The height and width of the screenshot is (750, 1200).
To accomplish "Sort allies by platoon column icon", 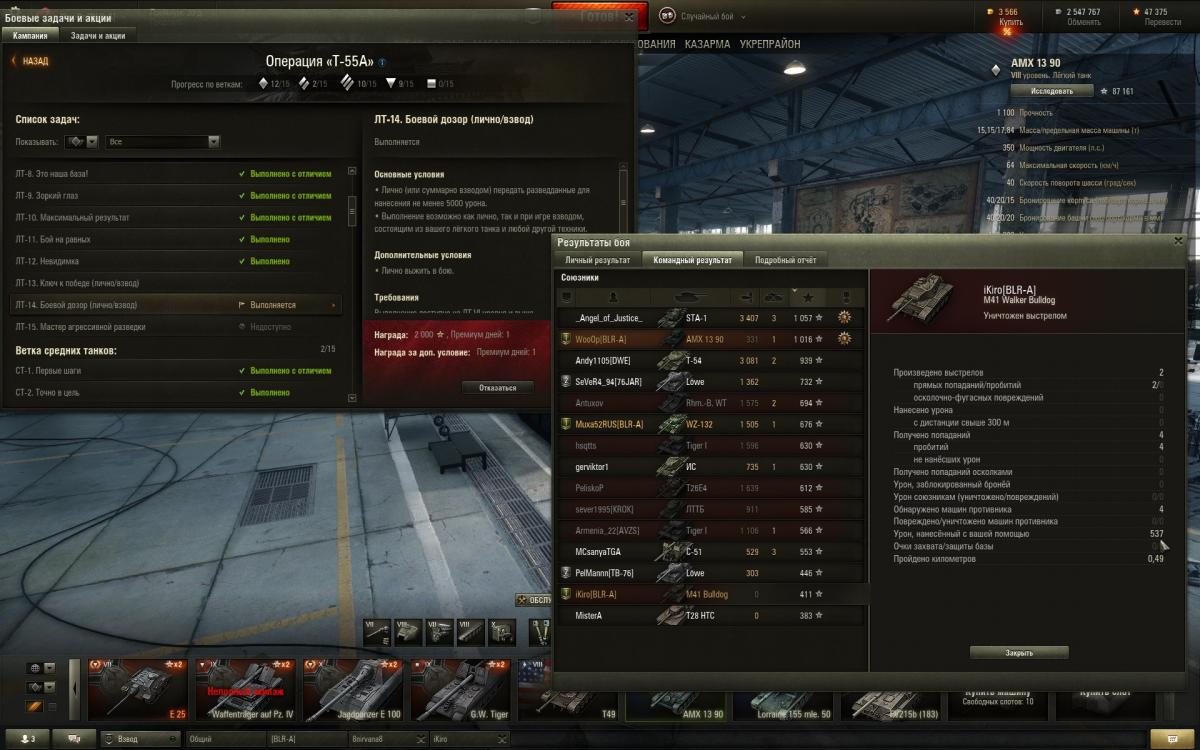I will (x=566, y=297).
